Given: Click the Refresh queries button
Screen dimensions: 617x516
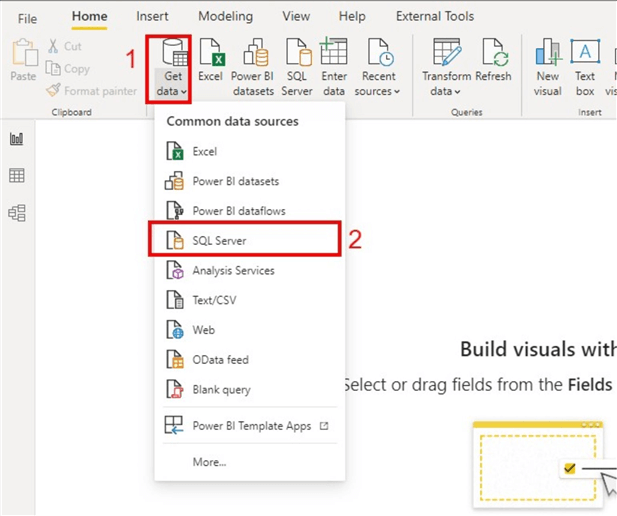Looking at the screenshot, I should (x=493, y=60).
